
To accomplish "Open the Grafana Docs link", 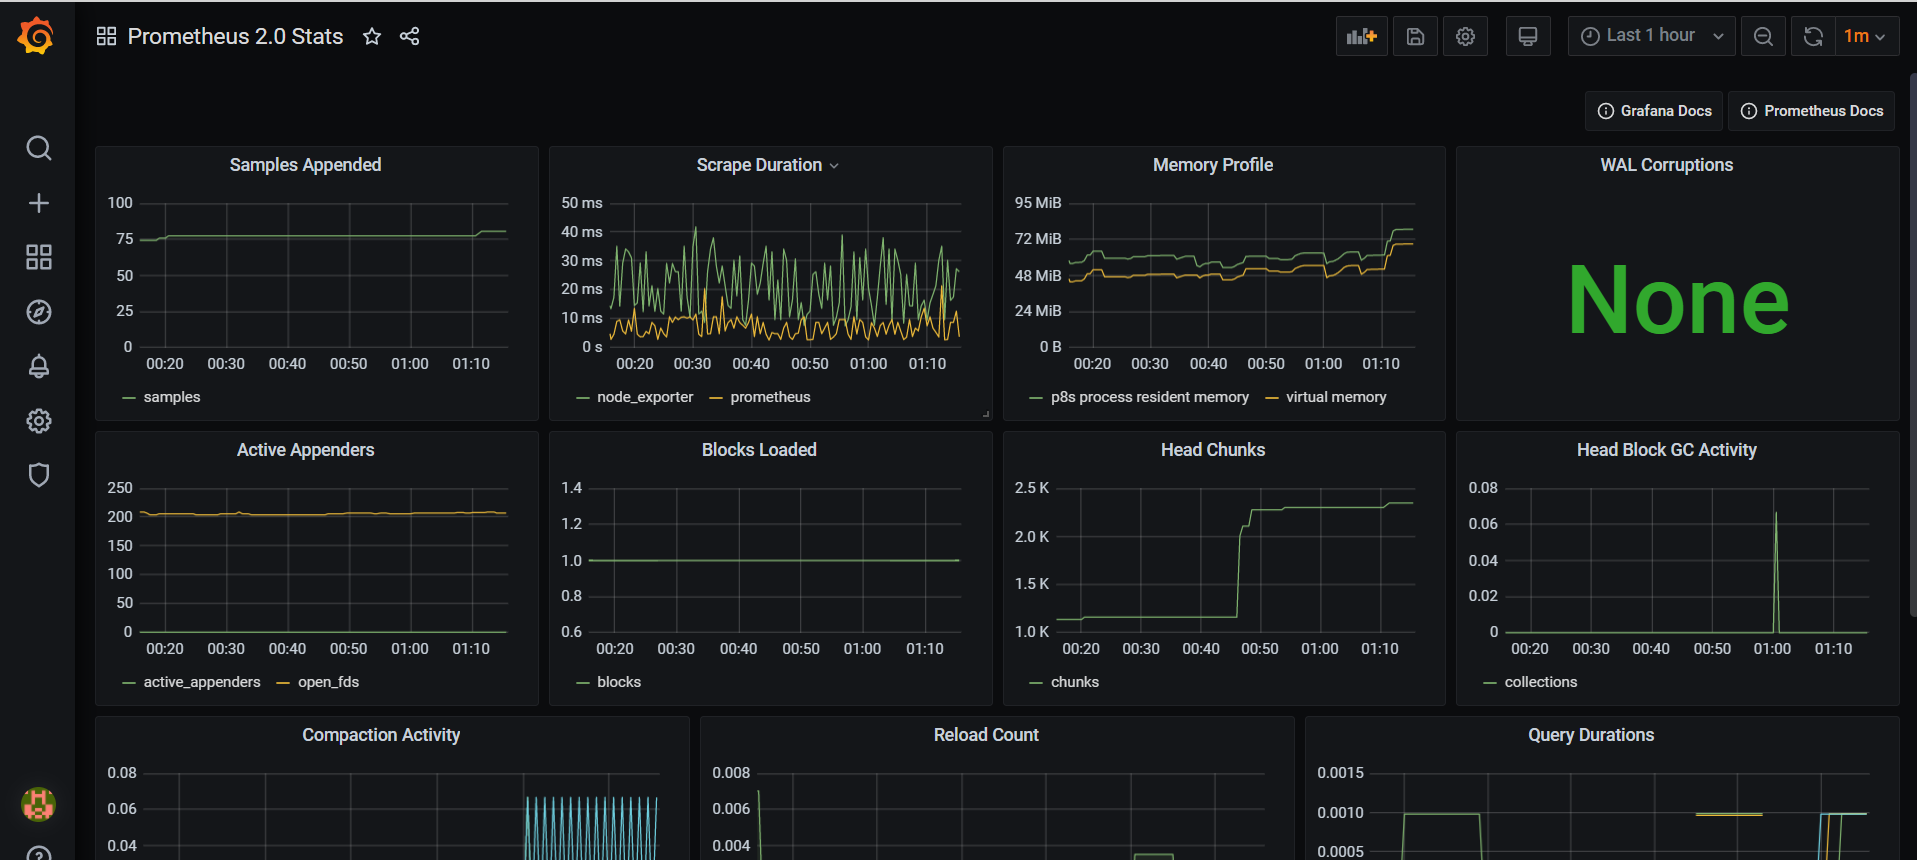I will pyautogui.click(x=1654, y=111).
